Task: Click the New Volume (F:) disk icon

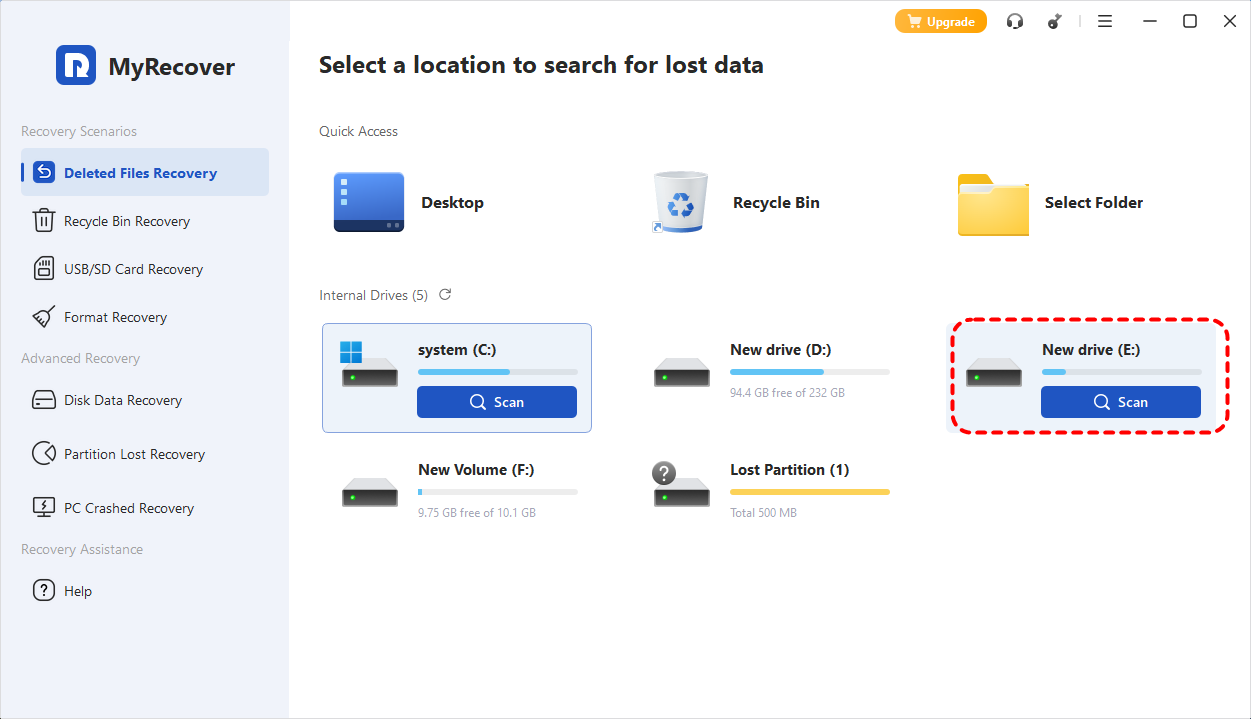Action: click(x=370, y=494)
